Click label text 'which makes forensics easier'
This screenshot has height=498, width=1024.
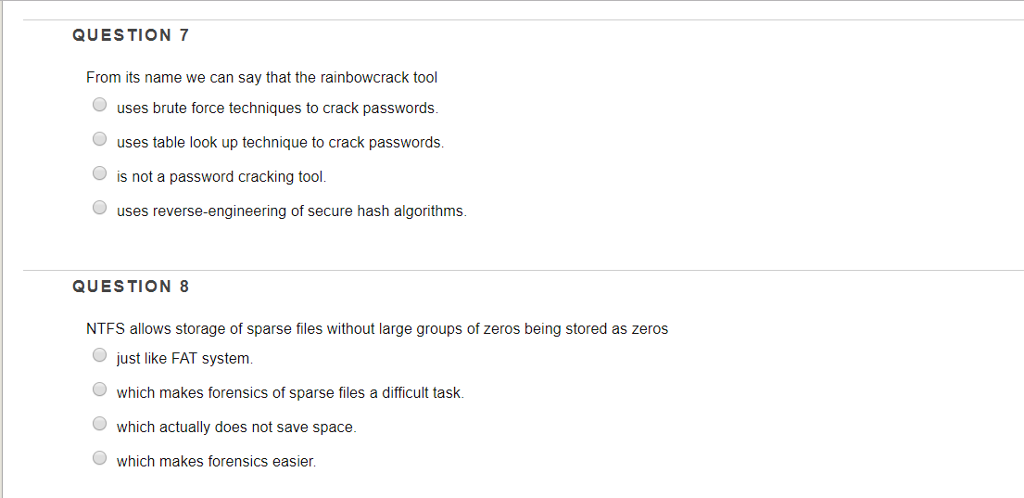[x=216, y=462]
